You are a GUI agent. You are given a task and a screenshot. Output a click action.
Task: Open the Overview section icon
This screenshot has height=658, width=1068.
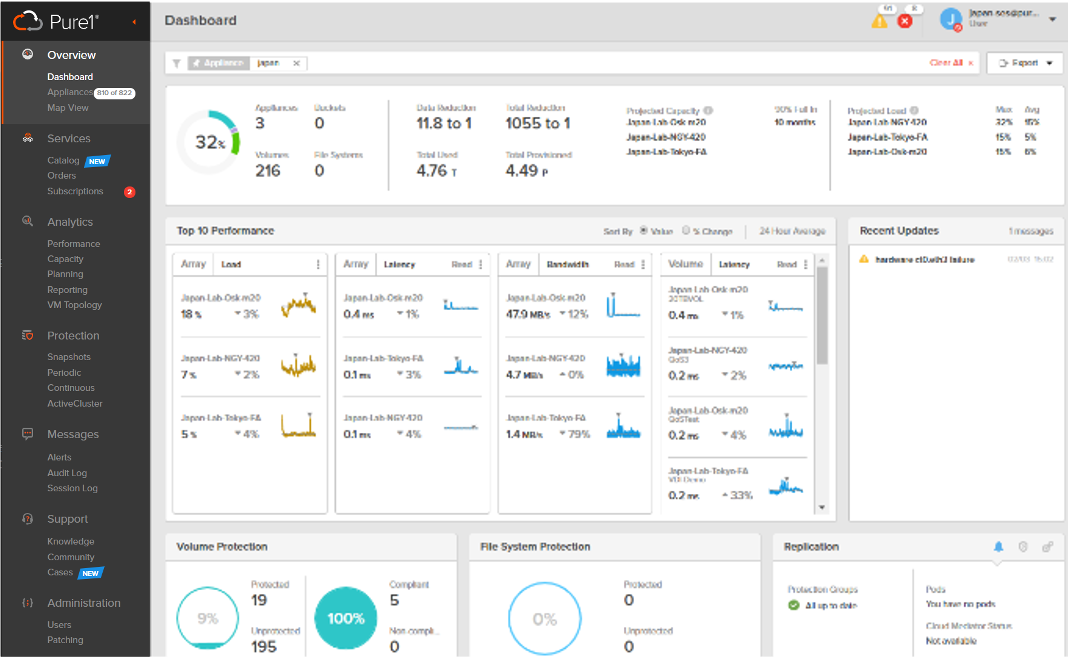click(x=27, y=54)
